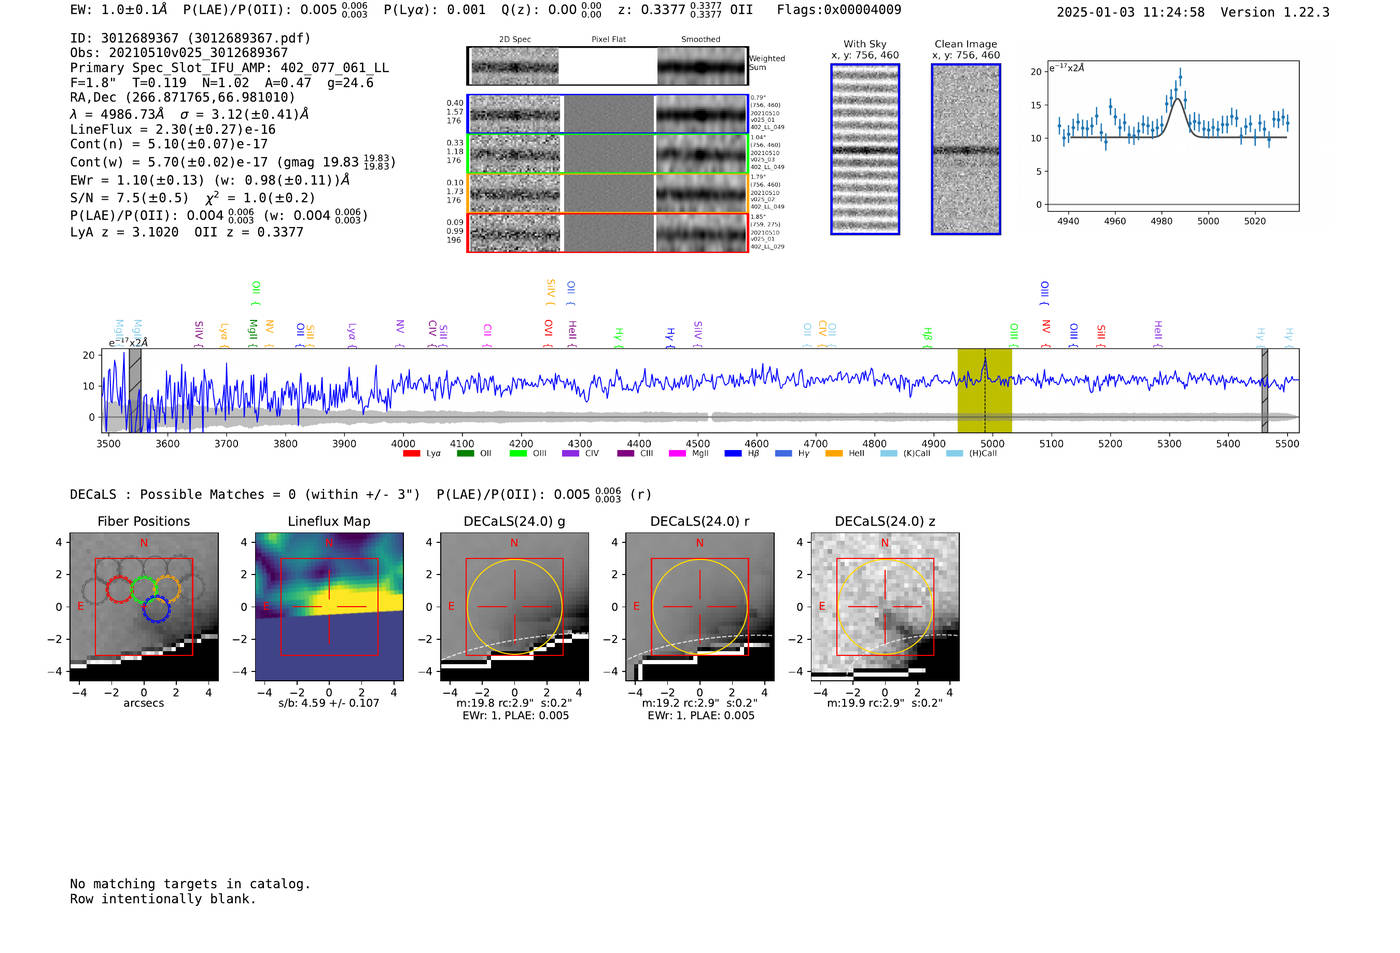Click the LineFlux = 2.30(±0.27)e-16 value
Image resolution: width=1400 pixels, height=953 pixels.
173,129
